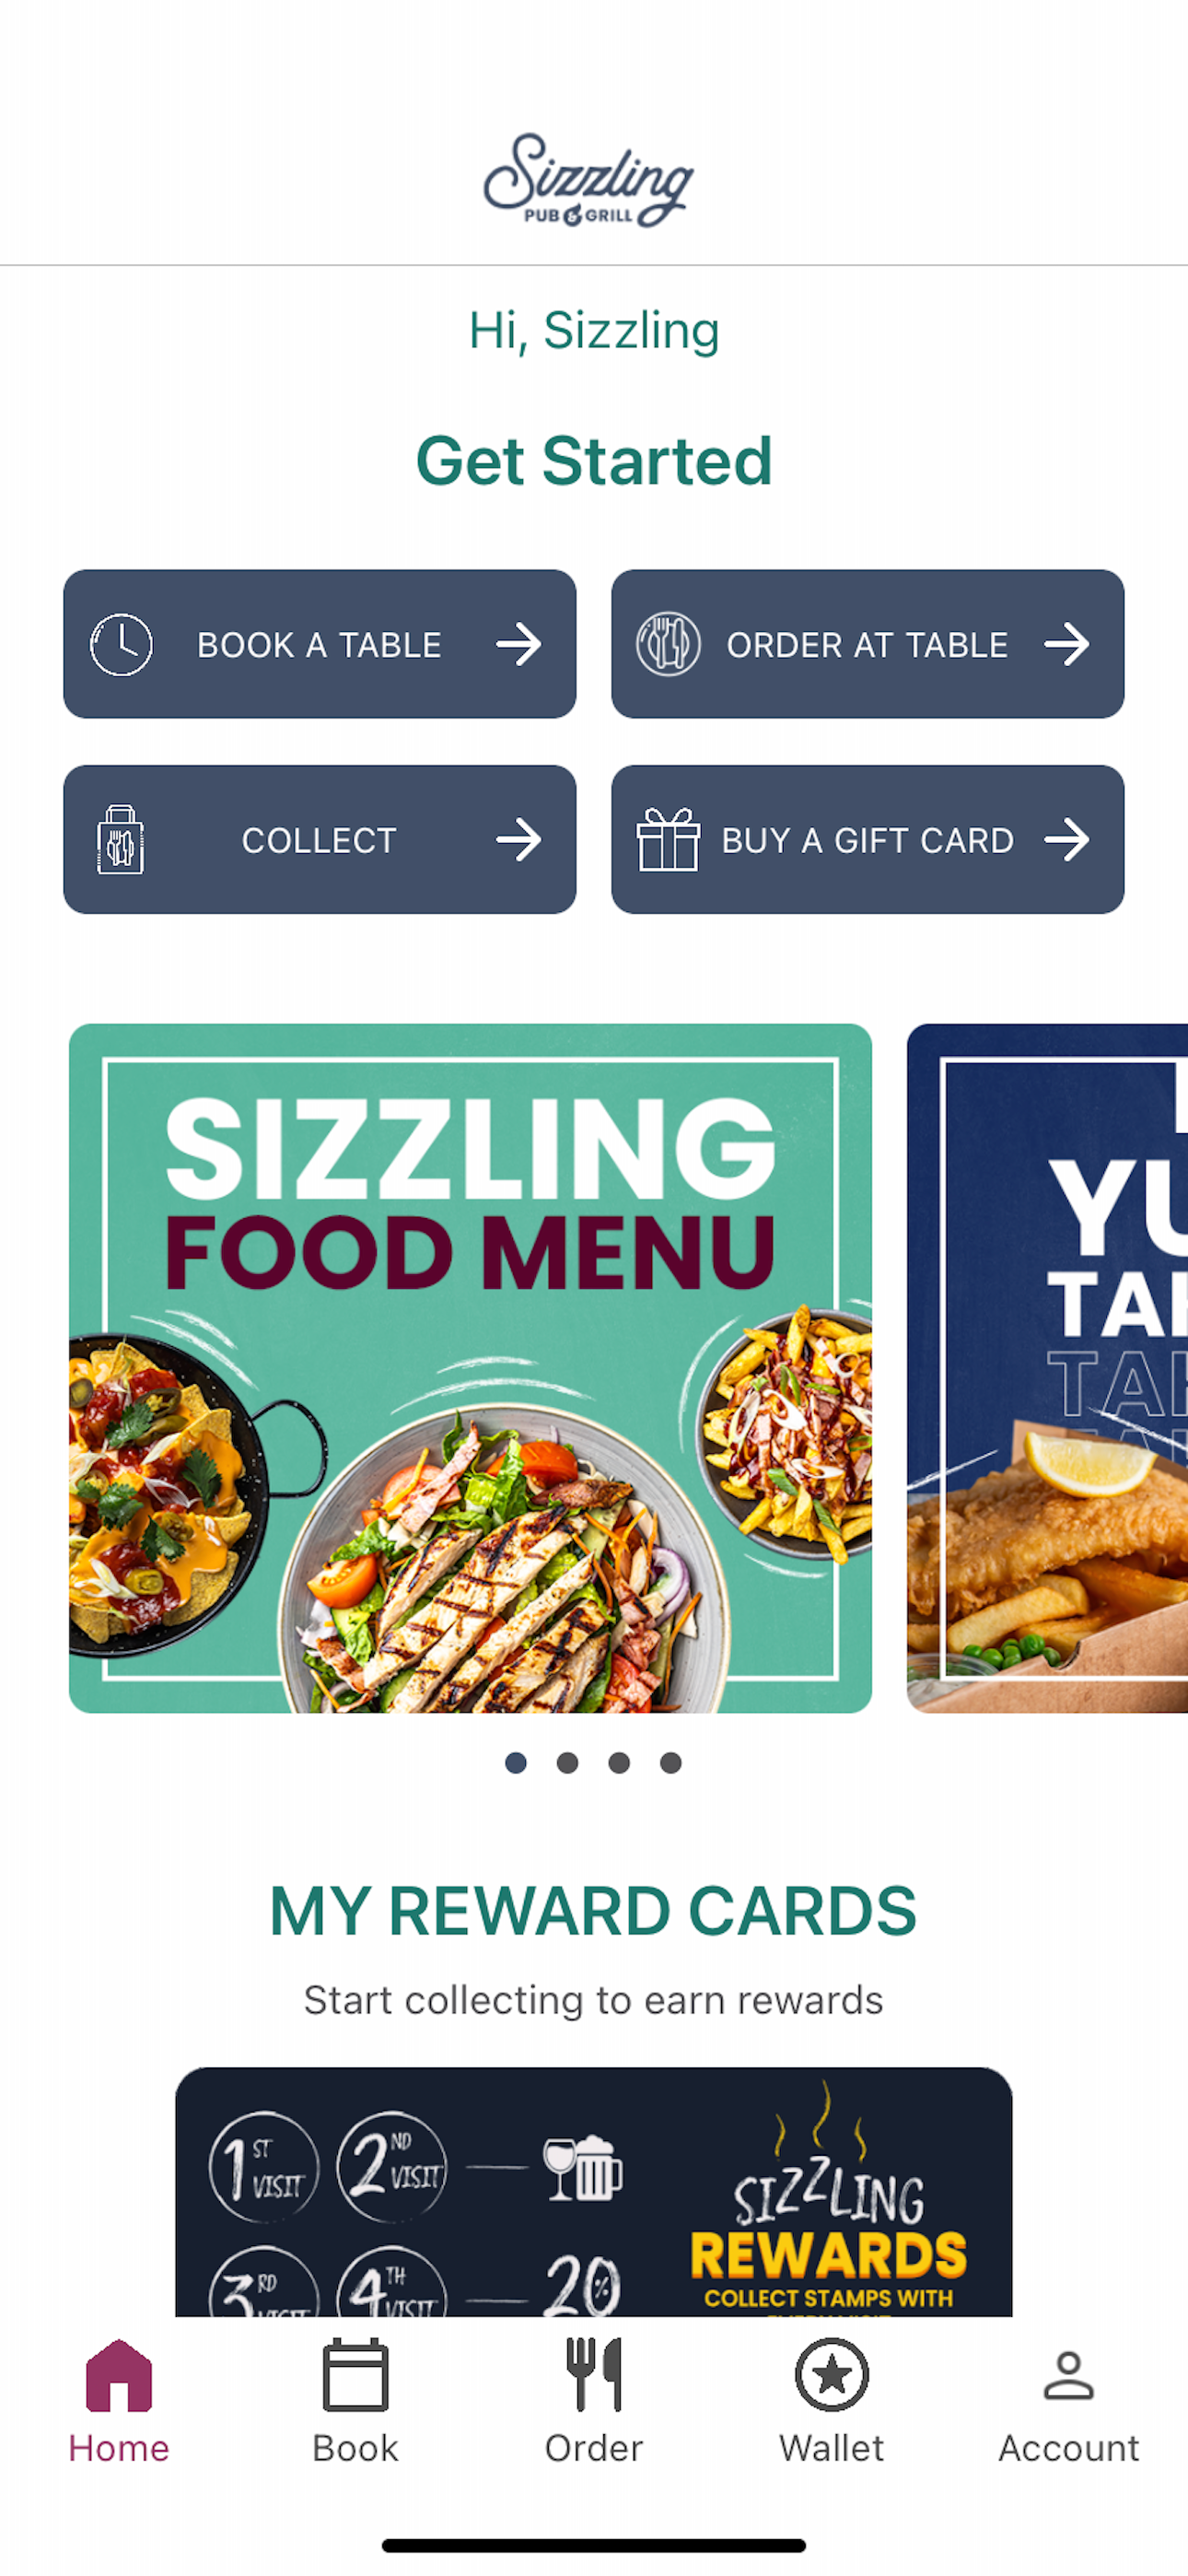Open the Sizzling Food Menu banner
Screen dimensions: 1188x2576
click(x=470, y=1368)
